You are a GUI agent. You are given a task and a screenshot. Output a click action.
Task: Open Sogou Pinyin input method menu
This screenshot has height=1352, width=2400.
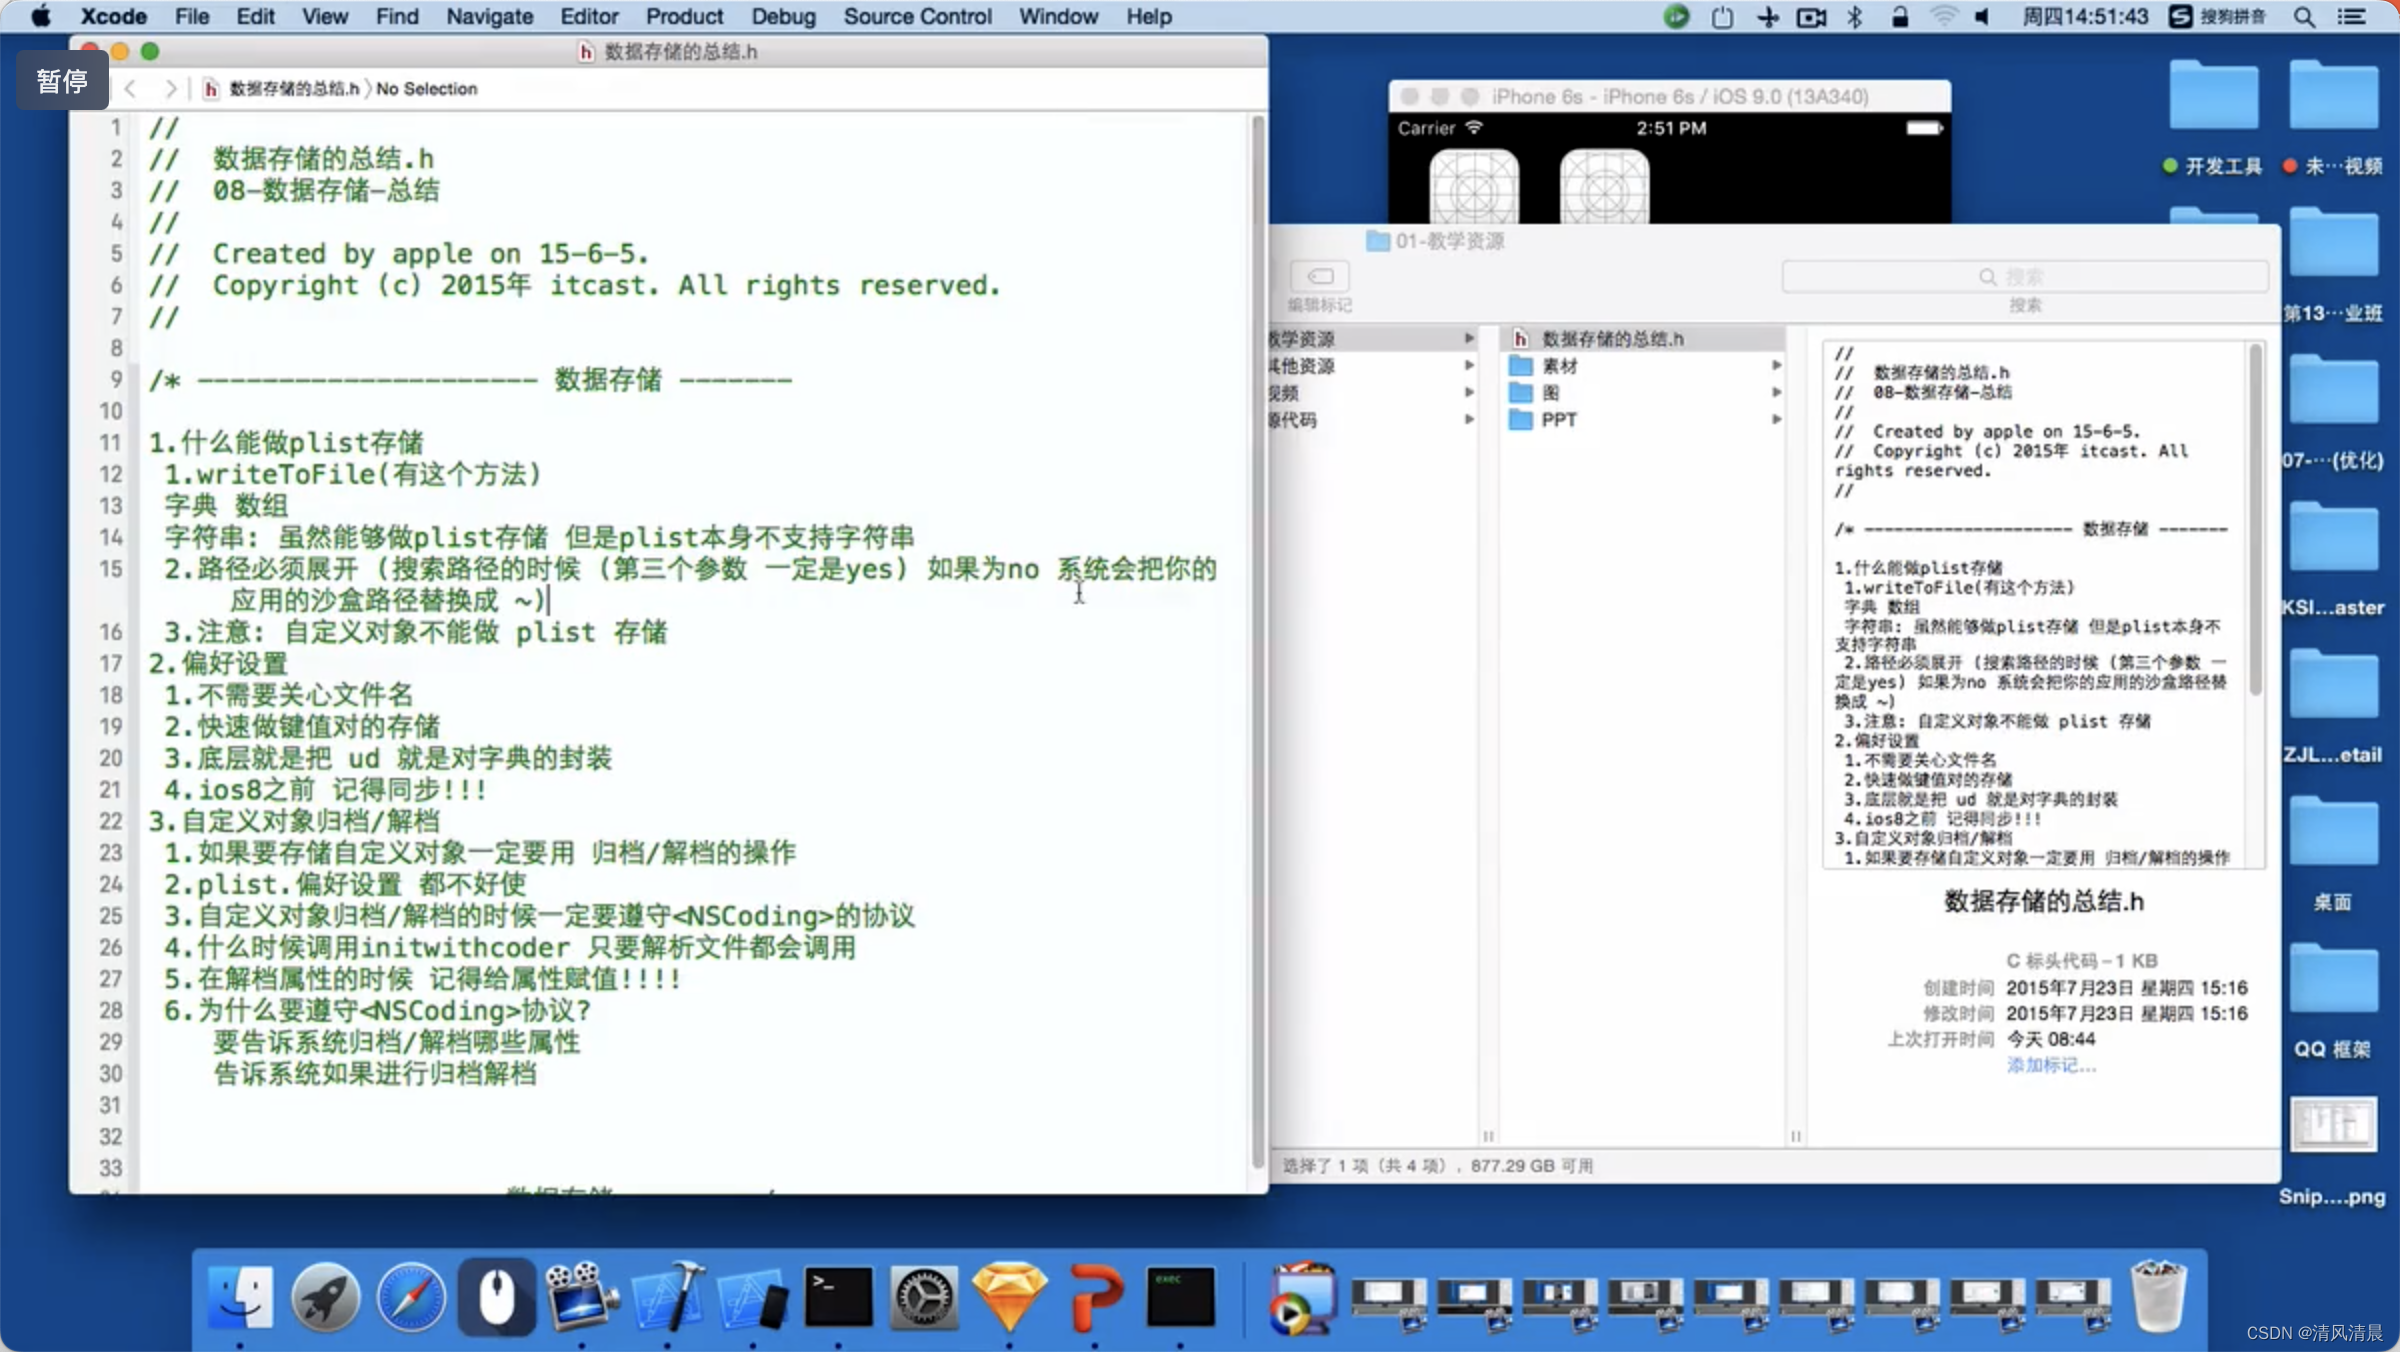(x=2218, y=16)
